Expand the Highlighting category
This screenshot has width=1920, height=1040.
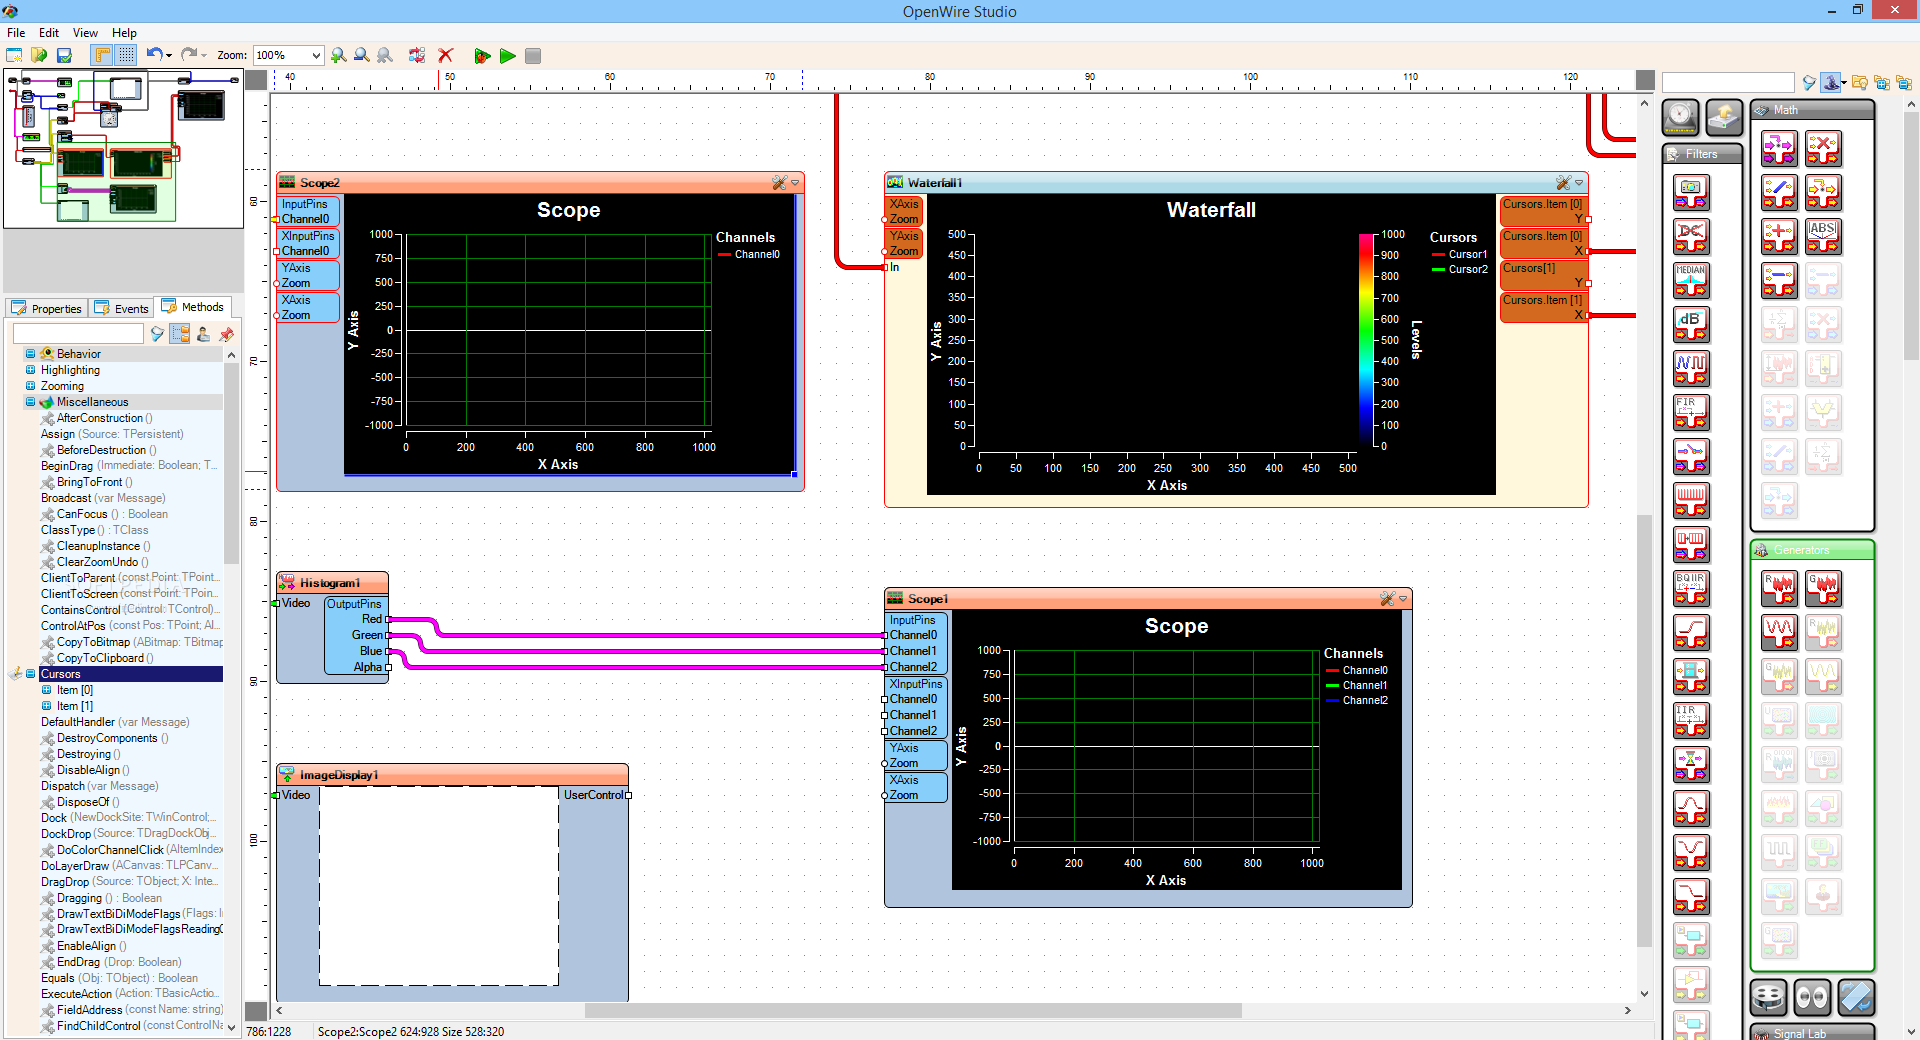(x=31, y=370)
